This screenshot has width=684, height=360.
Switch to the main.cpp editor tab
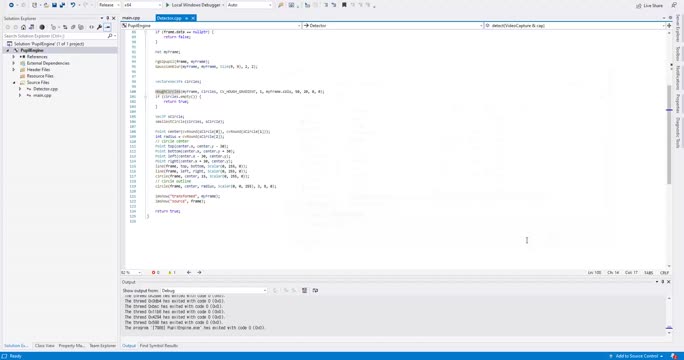131,18
